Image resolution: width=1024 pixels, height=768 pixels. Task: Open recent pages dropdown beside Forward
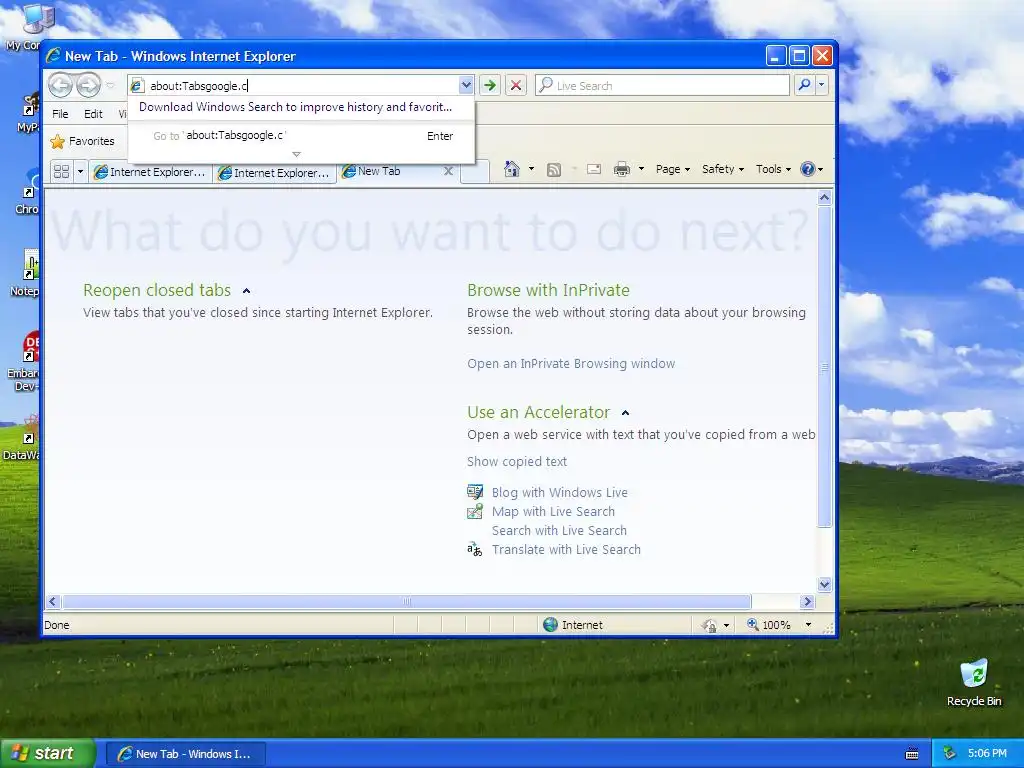pos(110,86)
